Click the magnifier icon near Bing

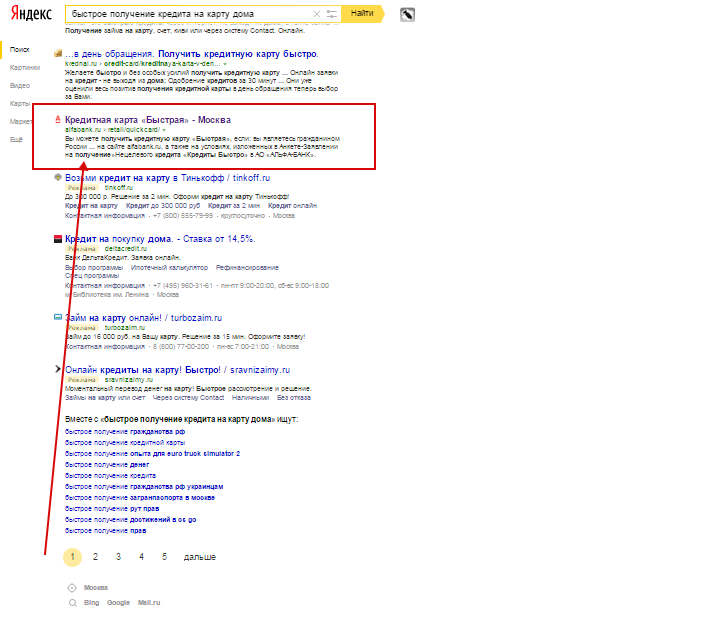coord(73,603)
